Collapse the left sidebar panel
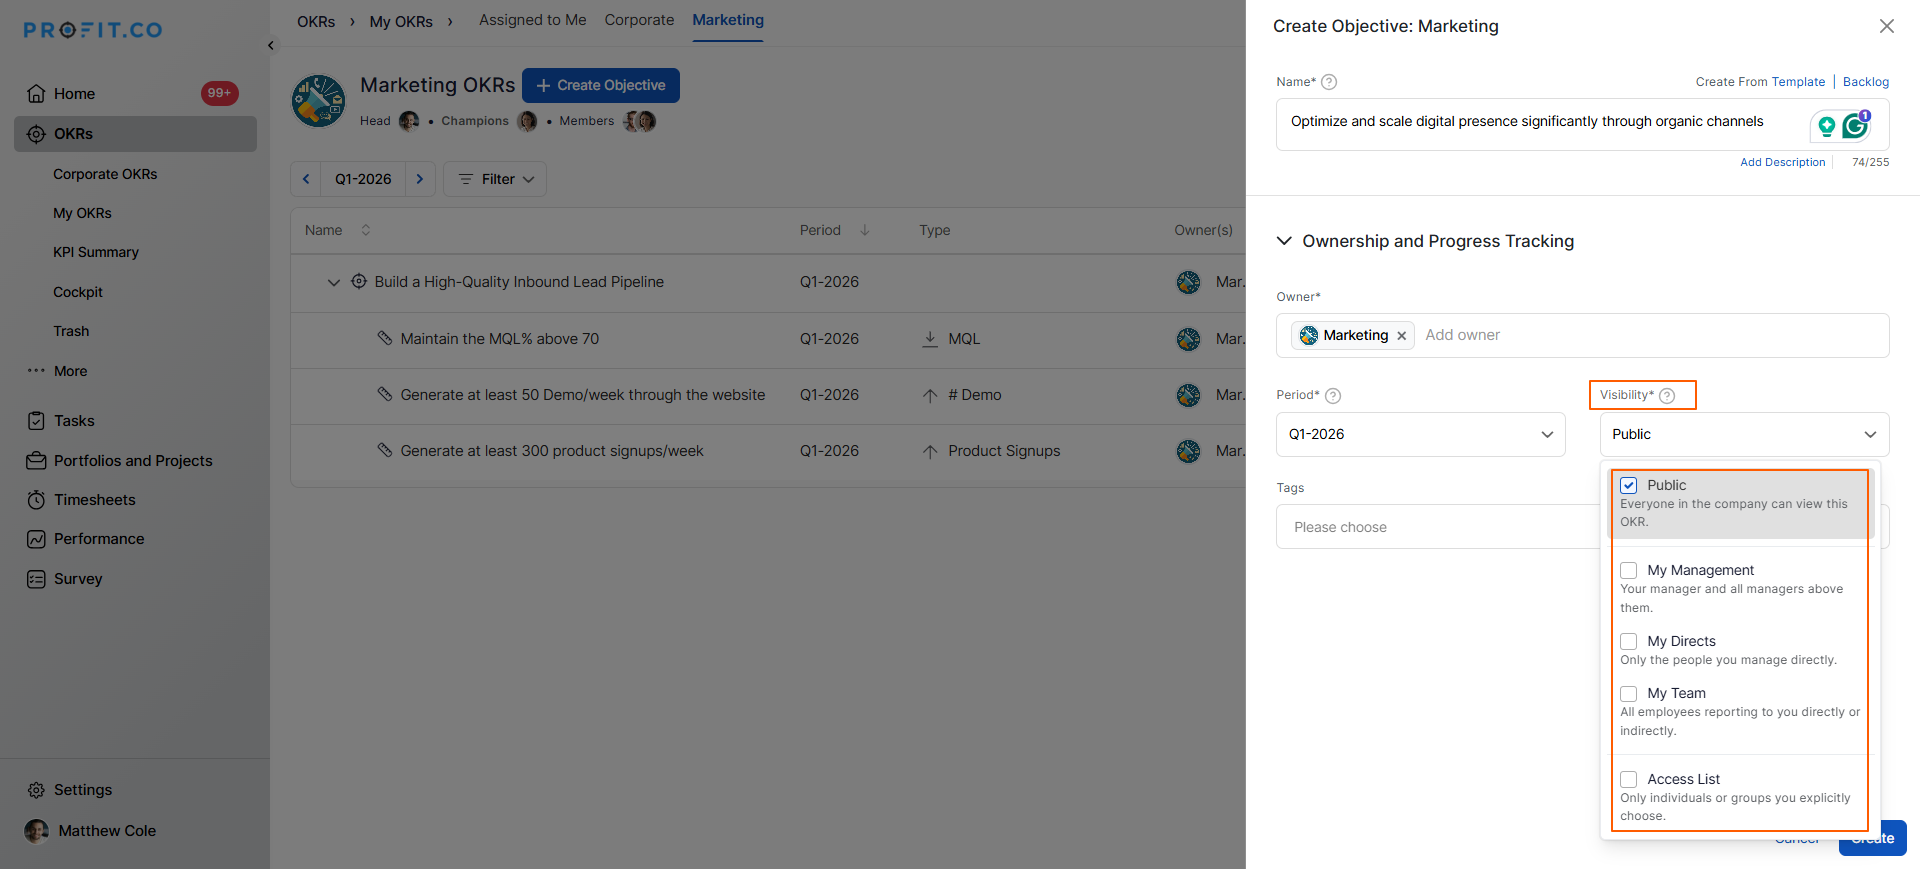Viewport: 1920px width, 869px height. tap(270, 45)
